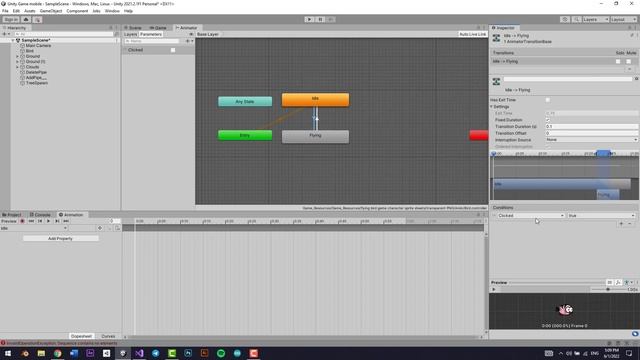Switch to the Project tab
This screenshot has width=640, height=360.
coord(12,215)
